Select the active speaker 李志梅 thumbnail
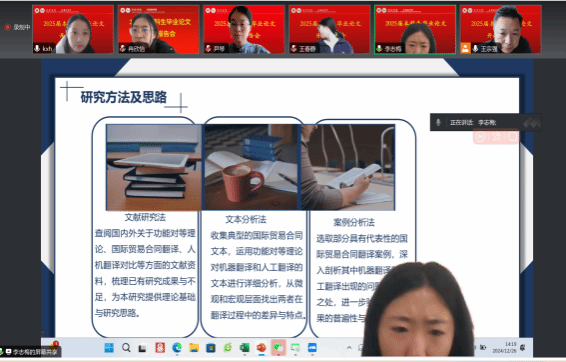Screen dimensions: 566x362 [x=415, y=29]
